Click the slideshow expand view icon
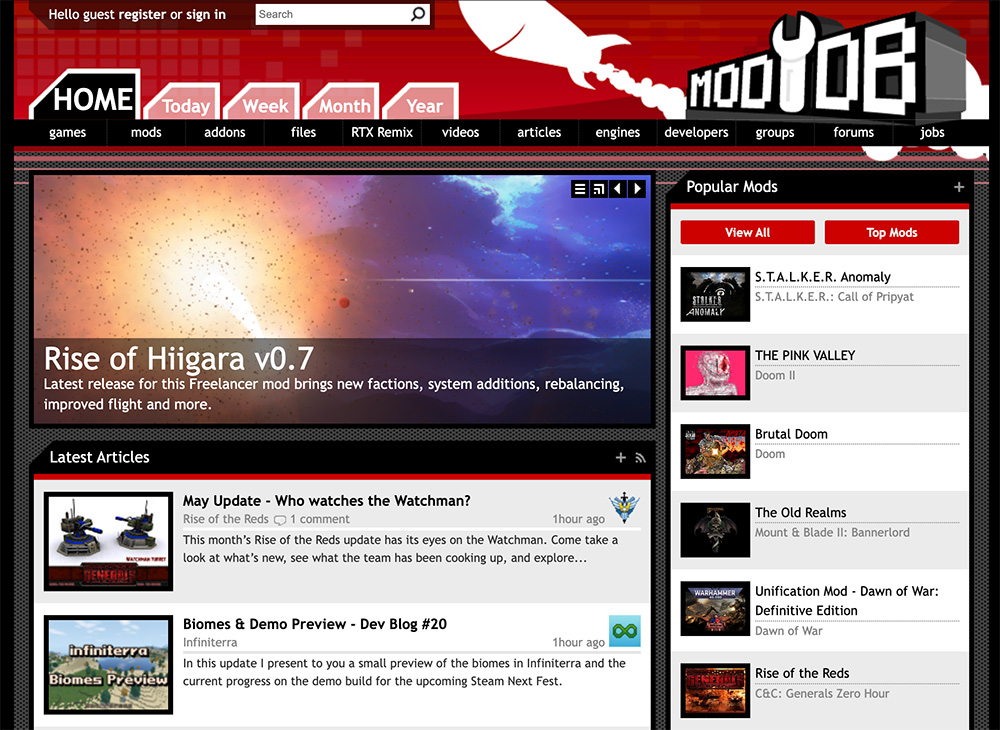Image resolution: width=1000 pixels, height=730 pixels. pos(599,189)
